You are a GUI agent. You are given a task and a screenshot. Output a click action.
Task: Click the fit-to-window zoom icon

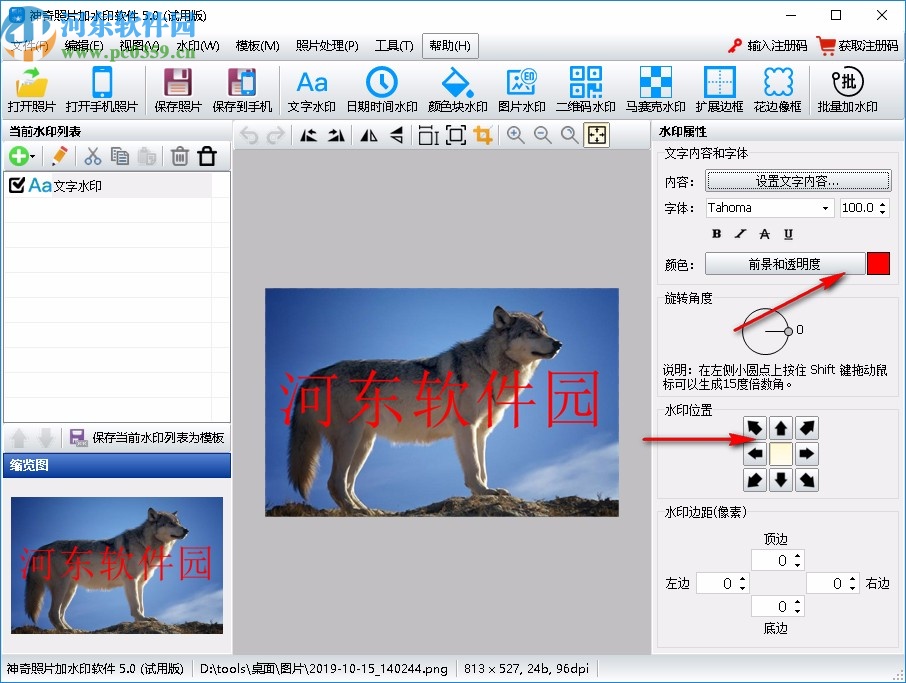[x=596, y=136]
